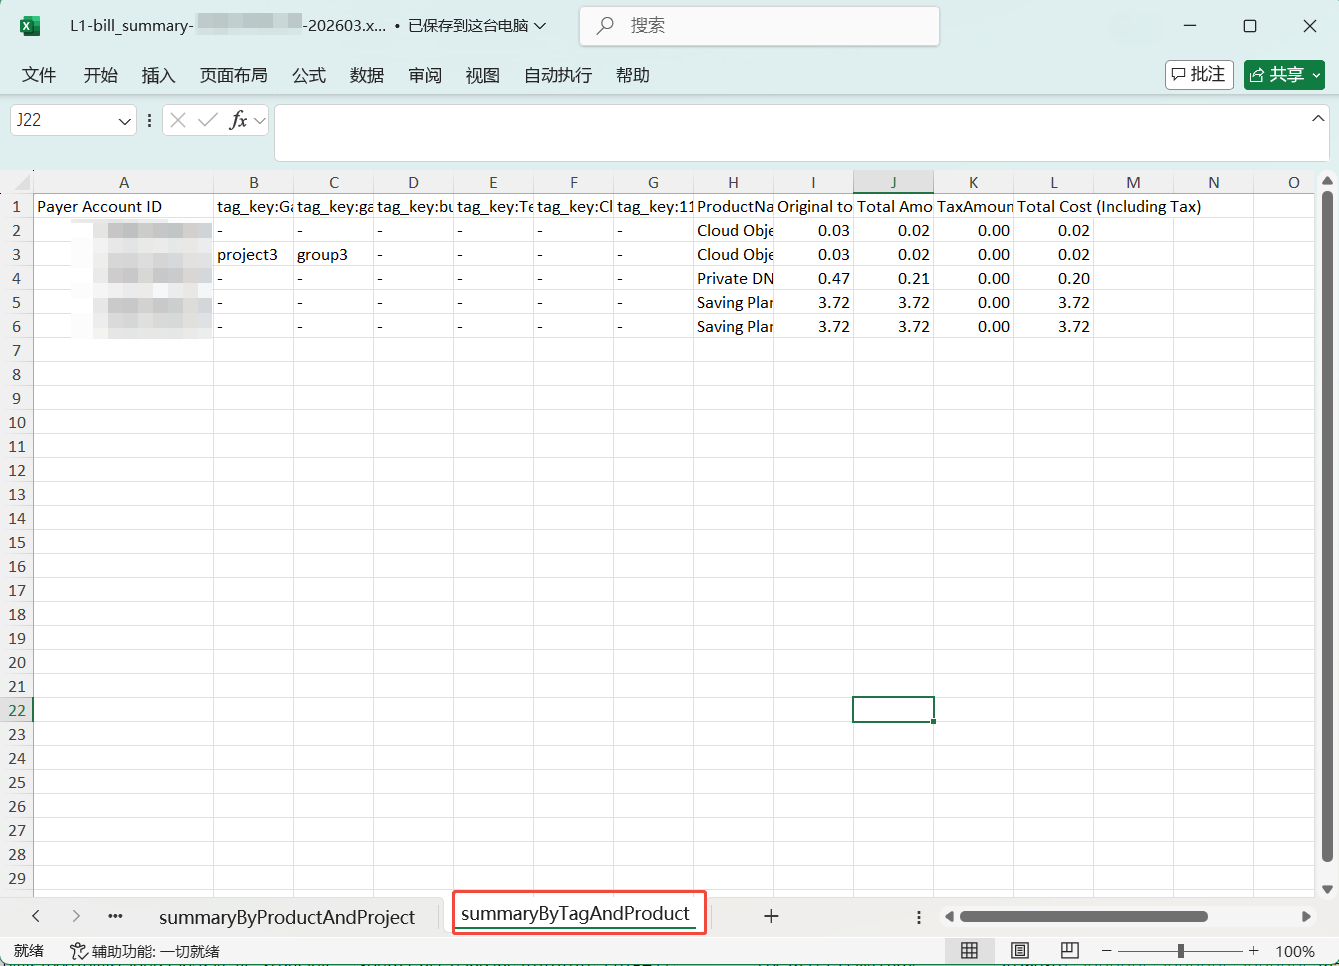The image size is (1339, 966).
Task: Switch to Page Layout view icon
Action: [x=1020, y=951]
